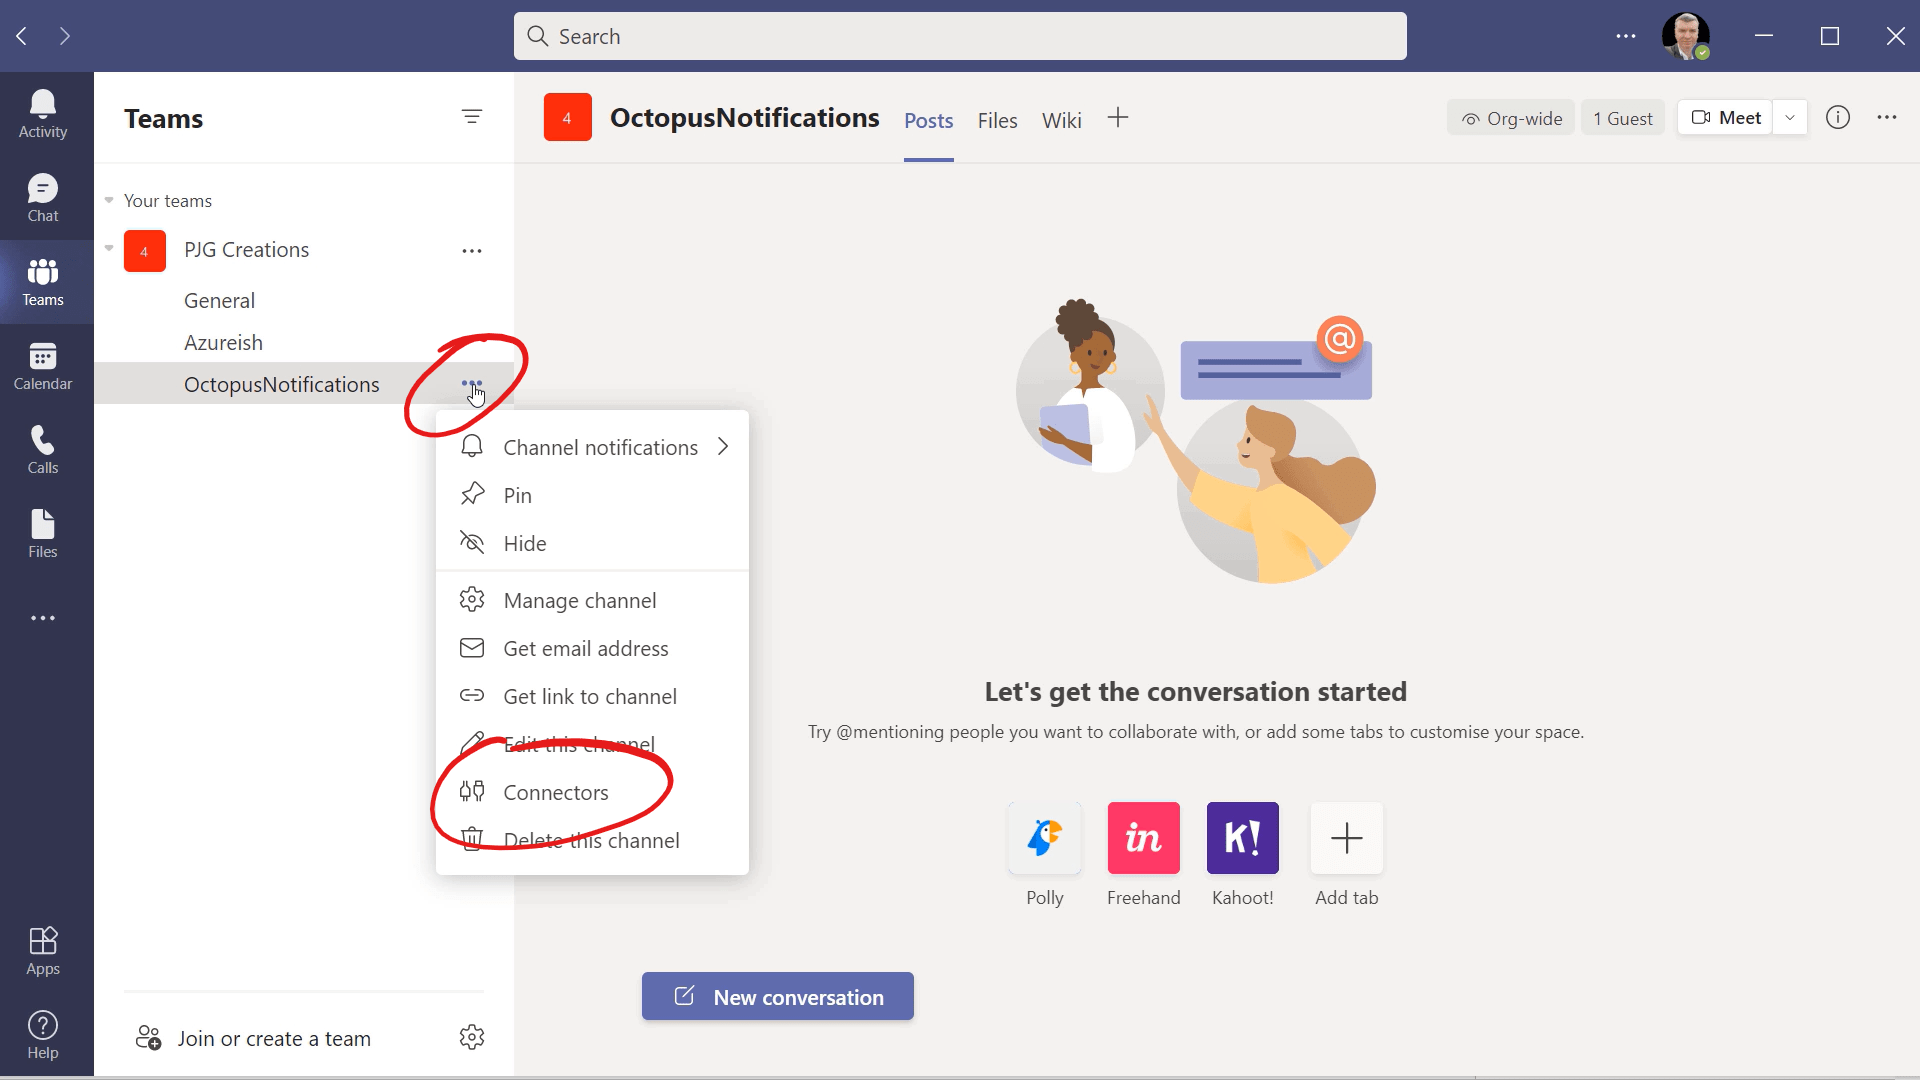Choose Pin from the context menu
The image size is (1920, 1080).
tap(592, 495)
